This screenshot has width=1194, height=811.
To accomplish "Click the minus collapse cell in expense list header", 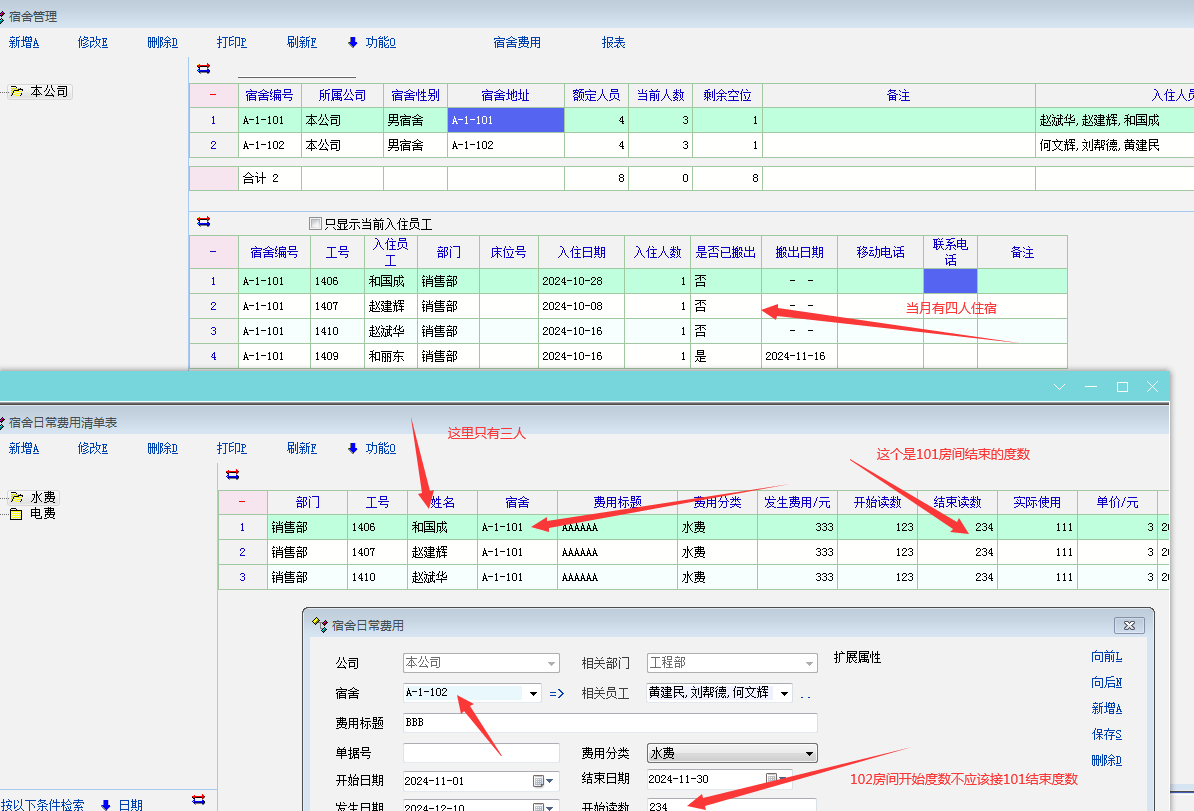I will [242, 502].
